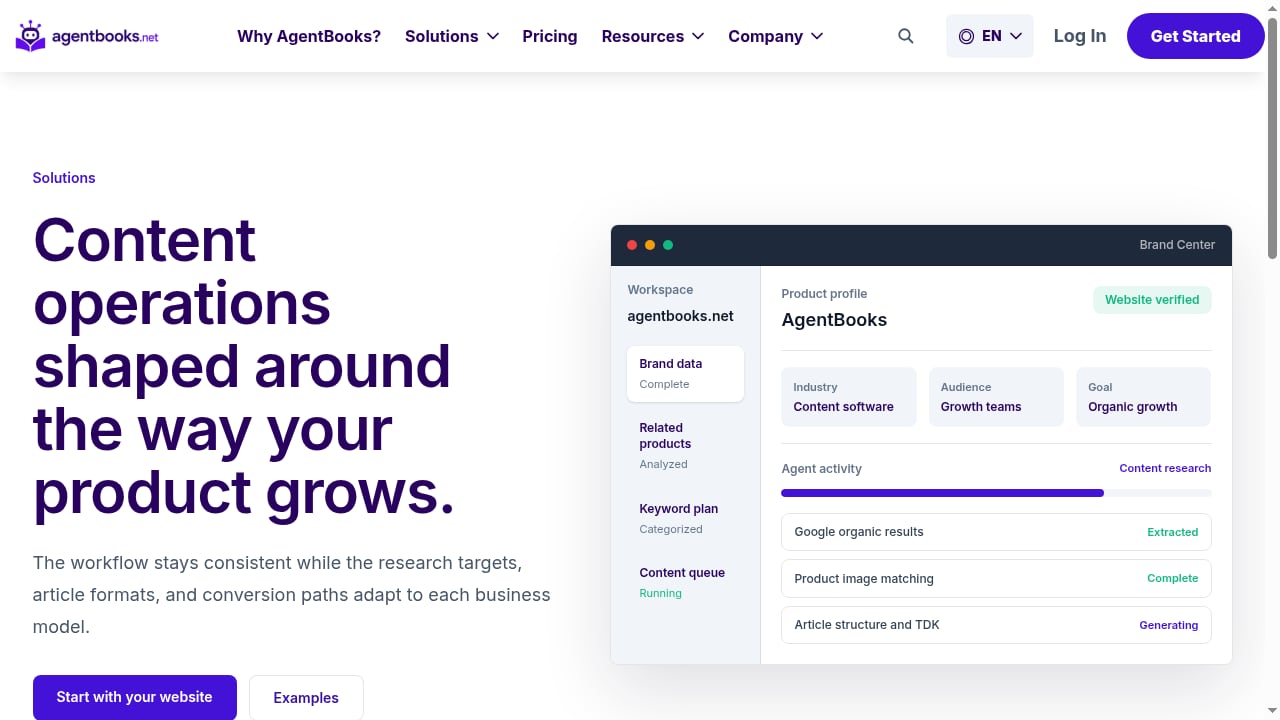Click the Running status under Content queue
The image size is (1280, 720).
click(x=660, y=593)
